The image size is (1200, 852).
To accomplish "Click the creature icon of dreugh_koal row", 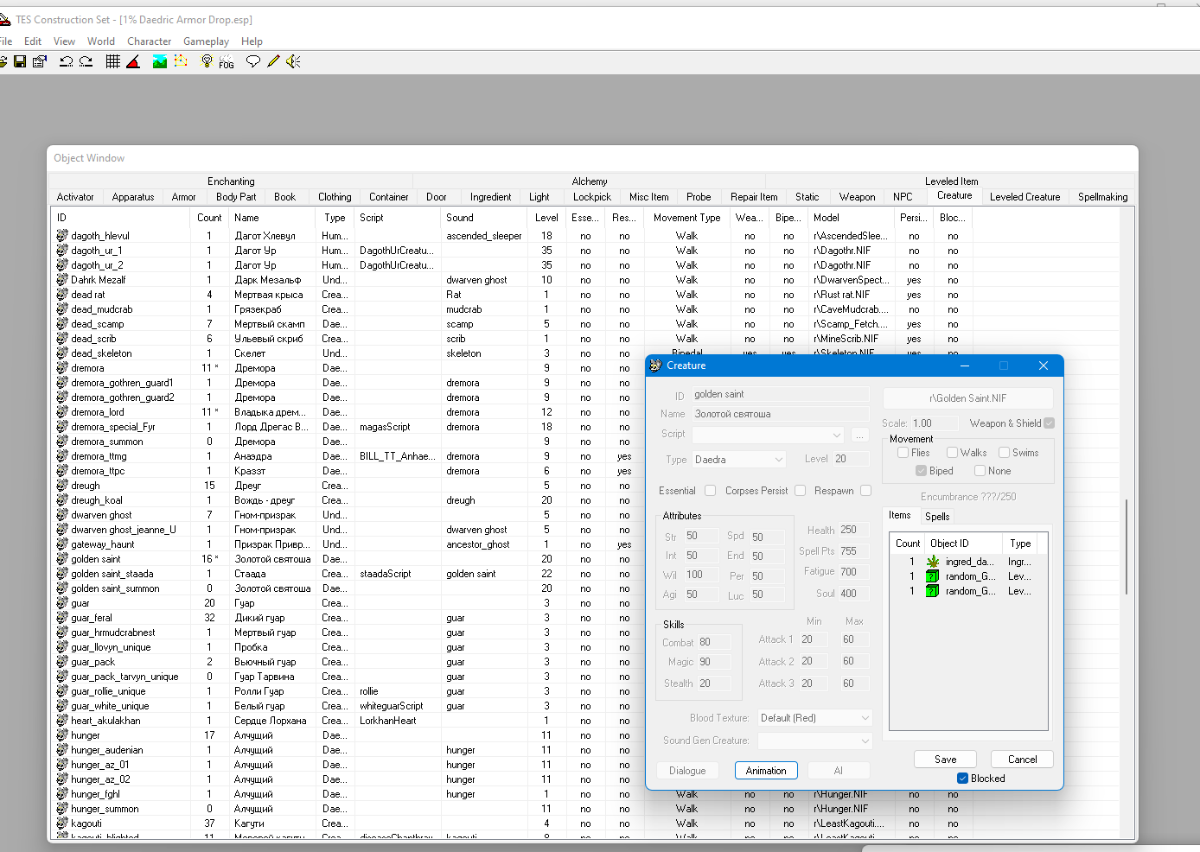I will 62,500.
